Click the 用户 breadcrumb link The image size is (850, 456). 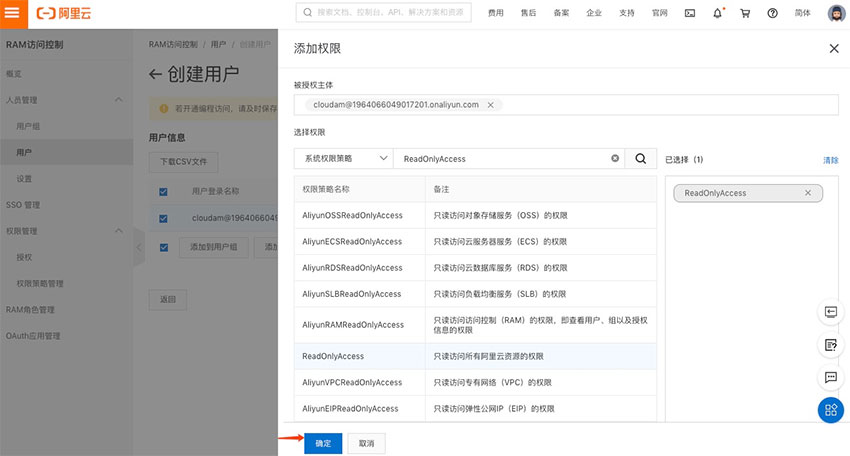[218, 44]
